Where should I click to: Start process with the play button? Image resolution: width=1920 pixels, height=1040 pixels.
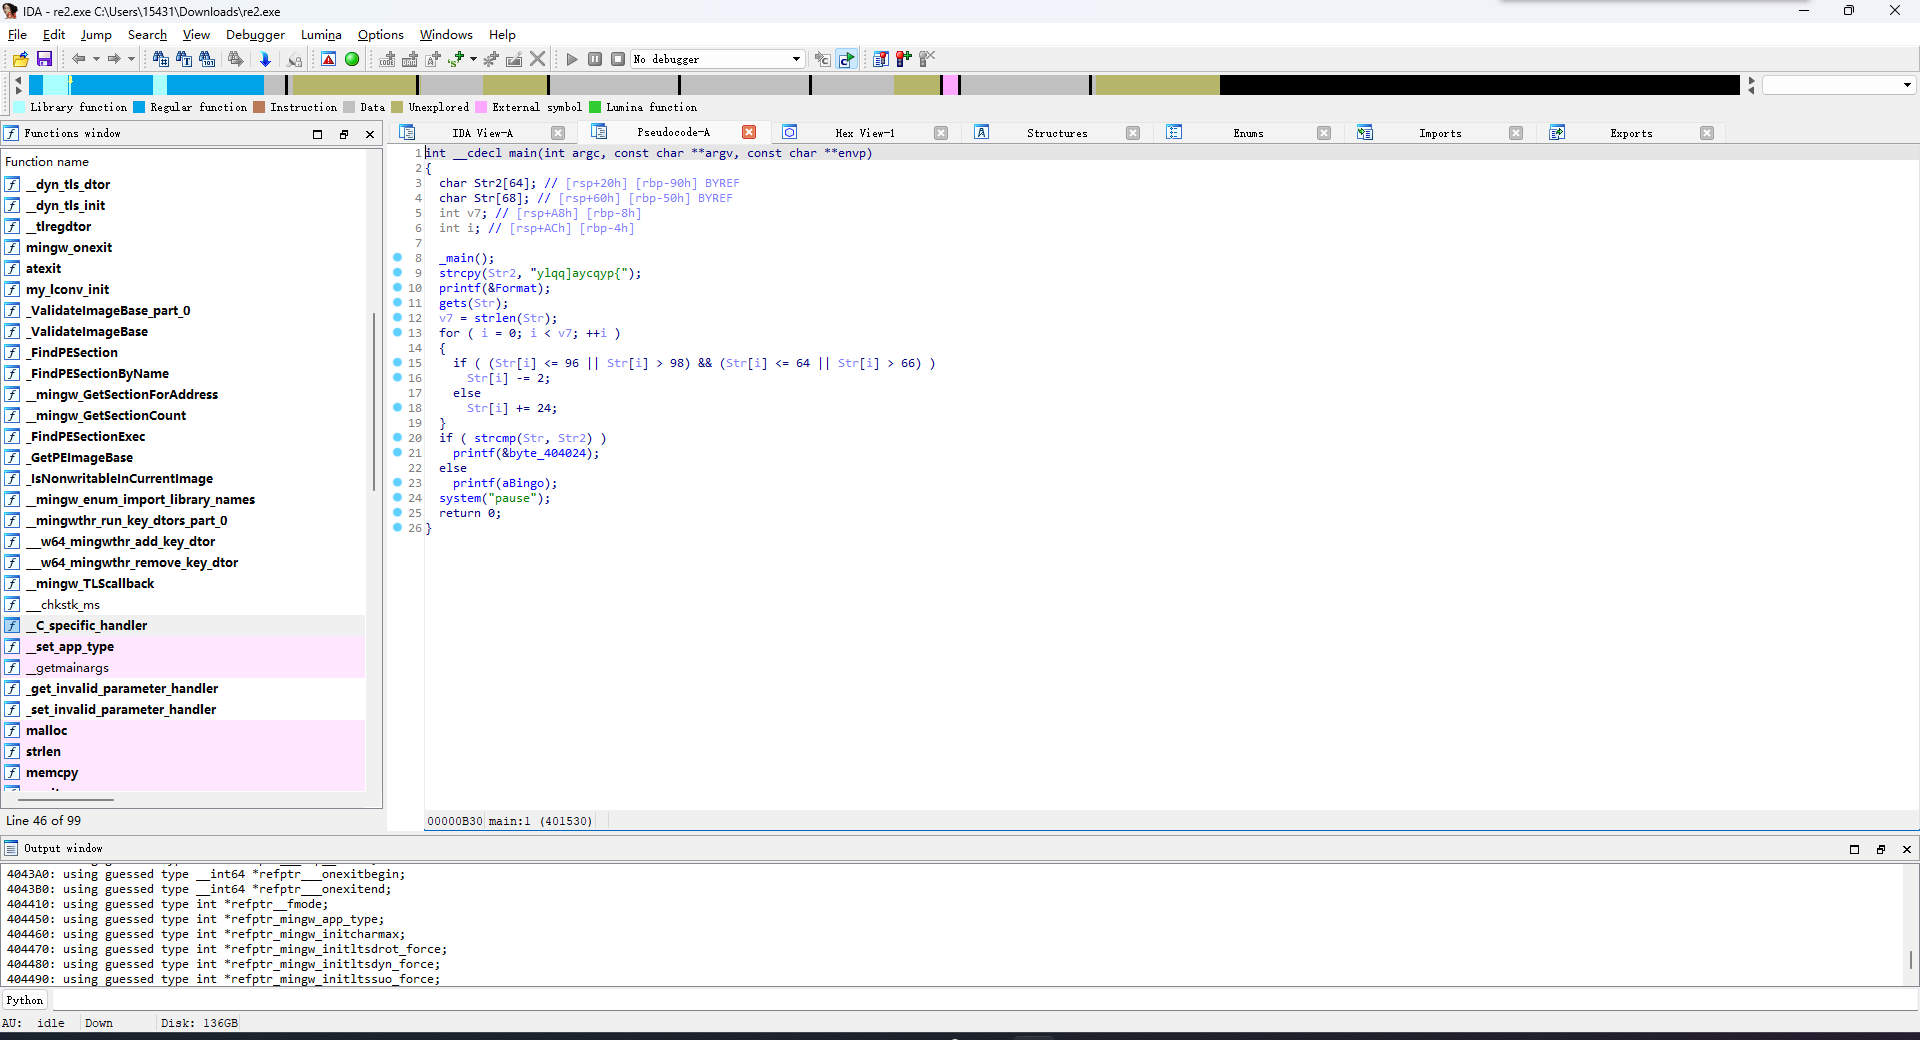[x=572, y=59]
